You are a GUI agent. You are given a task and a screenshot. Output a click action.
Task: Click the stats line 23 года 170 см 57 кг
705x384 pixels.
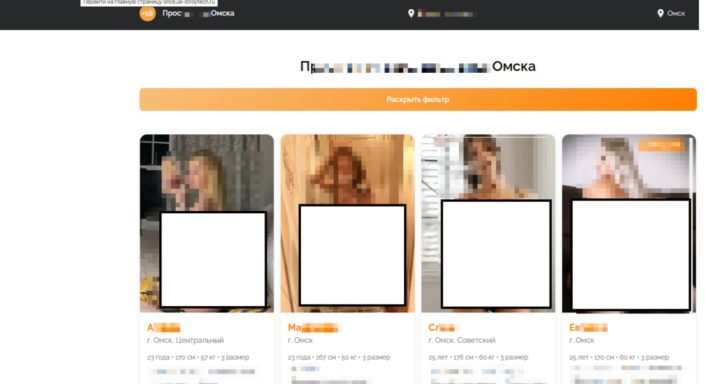tap(198, 357)
